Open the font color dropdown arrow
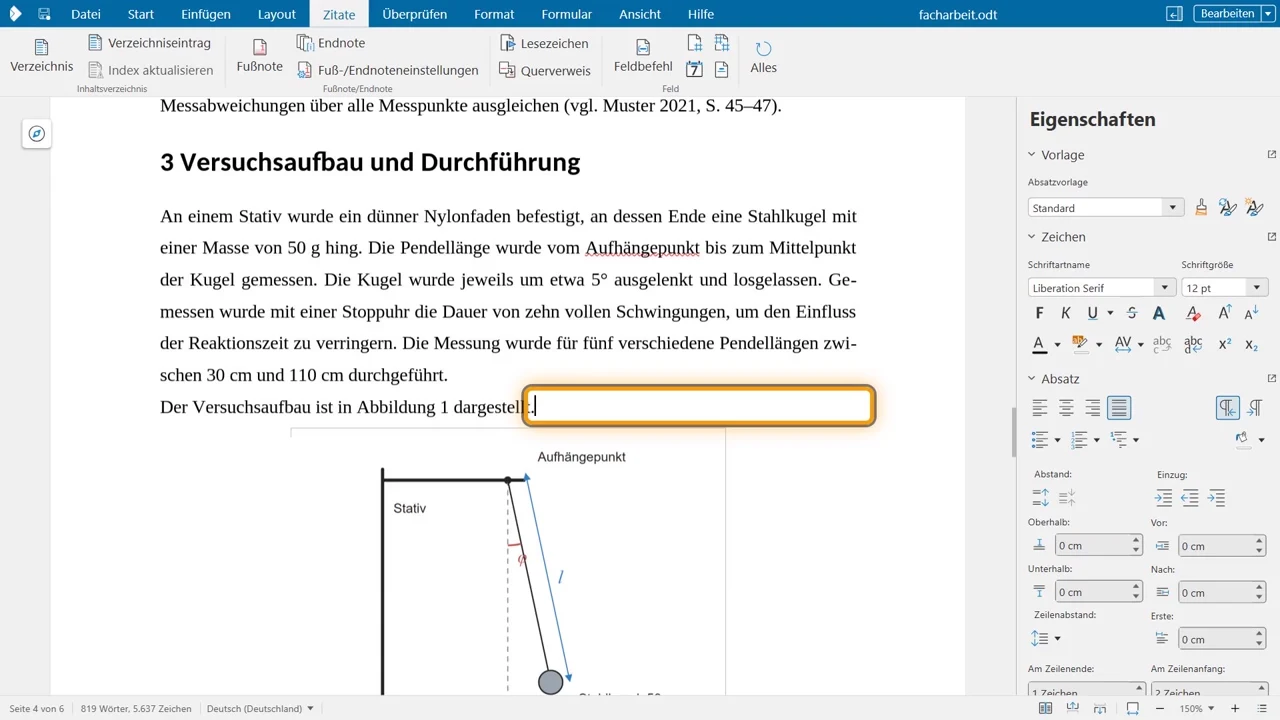Viewport: 1280px width, 720px height. point(1057,344)
